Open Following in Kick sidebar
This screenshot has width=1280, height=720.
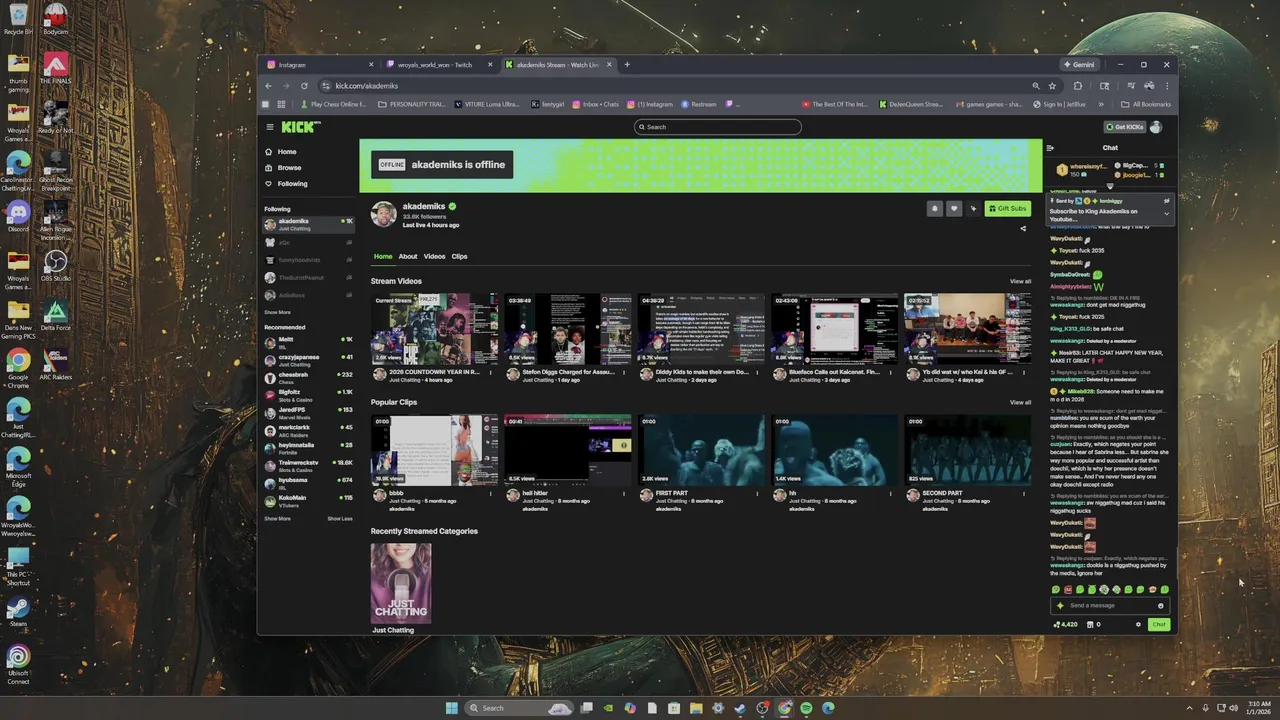[292, 184]
